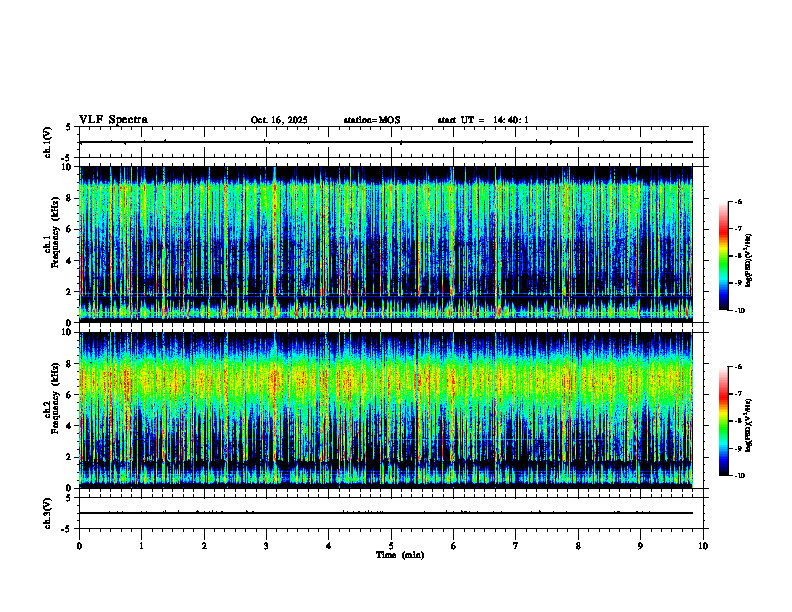Click the ch.1(V) waveform panel

point(391,142)
